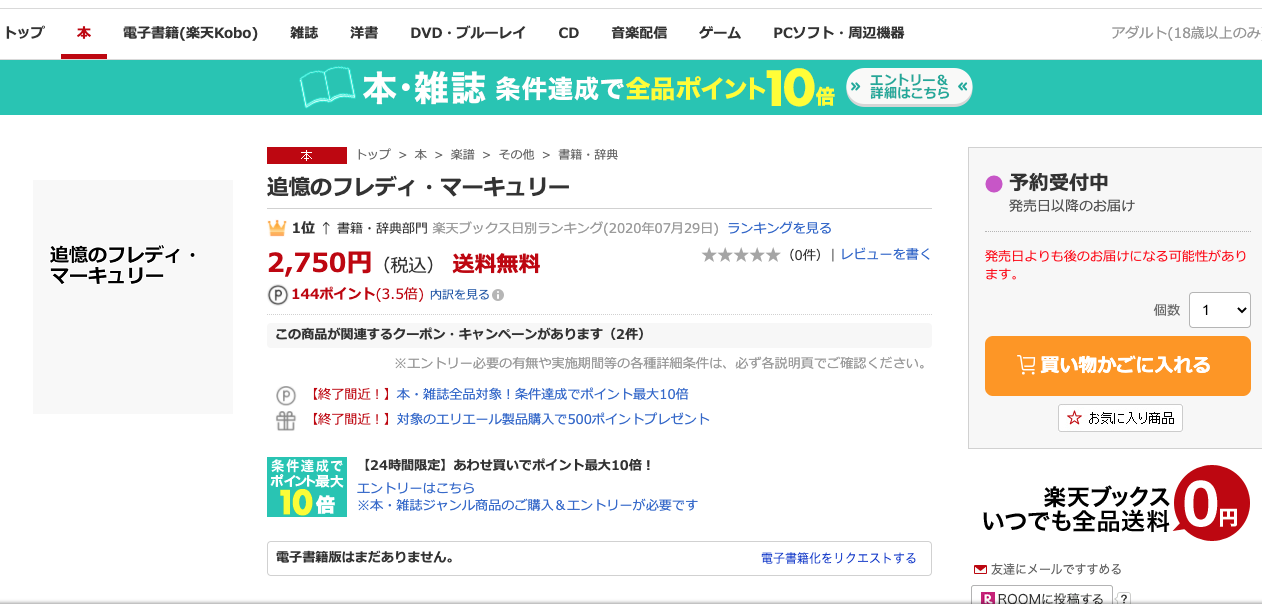Click エントリー&詳細はこちら banner button

(909, 87)
